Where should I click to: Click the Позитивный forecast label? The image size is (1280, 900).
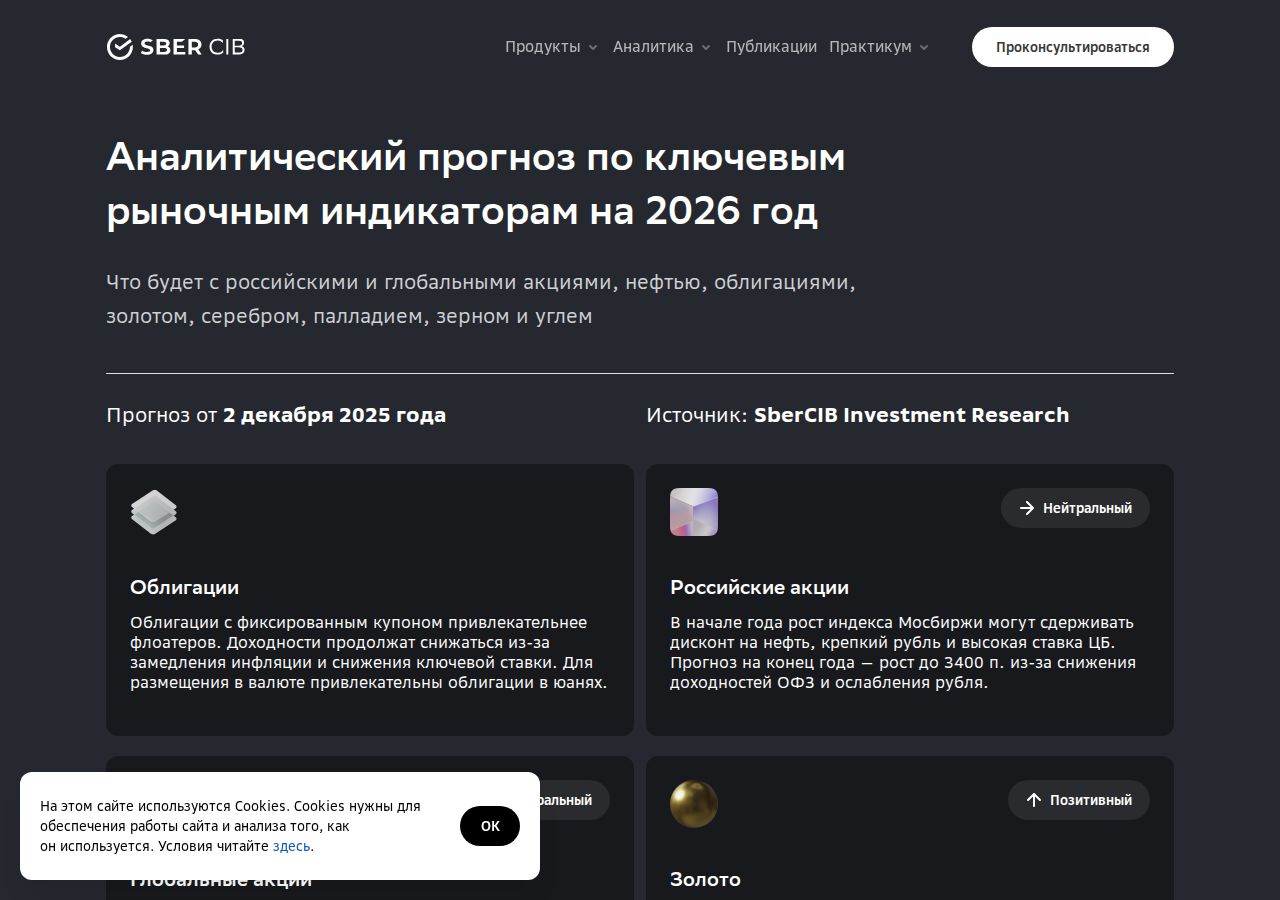(1091, 800)
